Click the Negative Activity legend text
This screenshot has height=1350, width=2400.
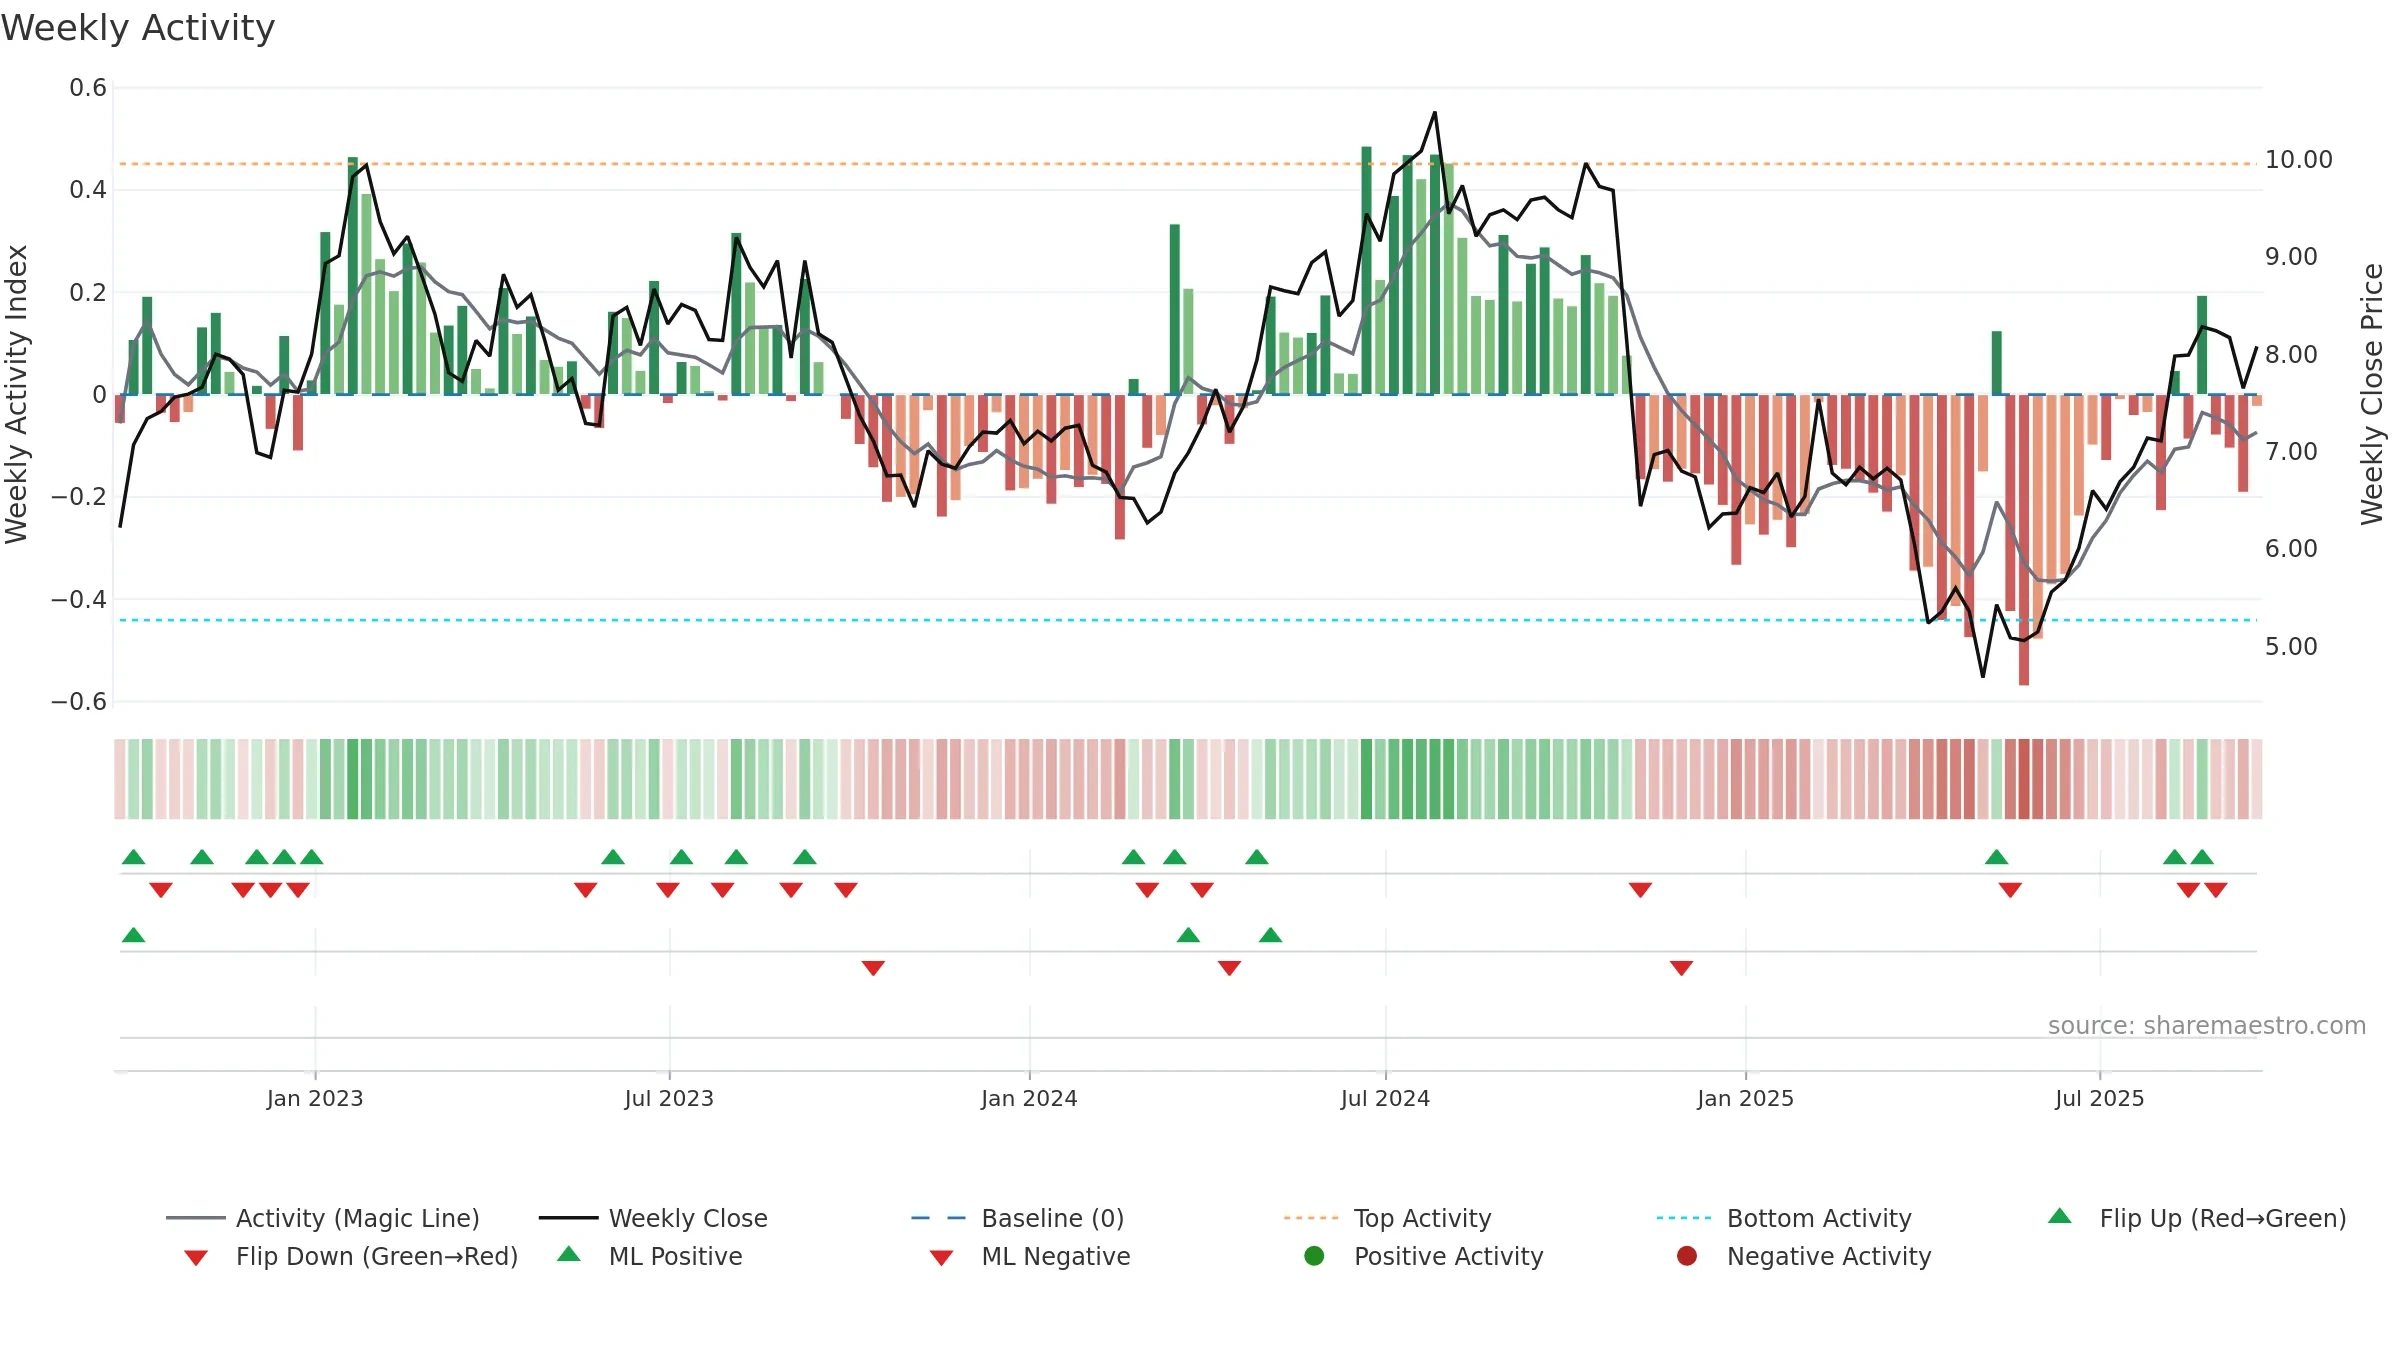coord(1829,1256)
